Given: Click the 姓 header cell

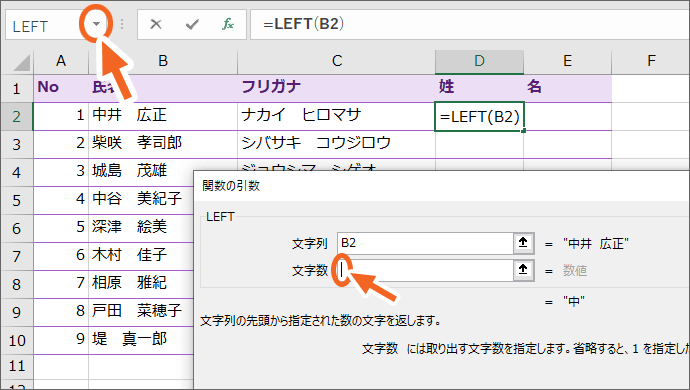Looking at the screenshot, I should [x=480, y=88].
